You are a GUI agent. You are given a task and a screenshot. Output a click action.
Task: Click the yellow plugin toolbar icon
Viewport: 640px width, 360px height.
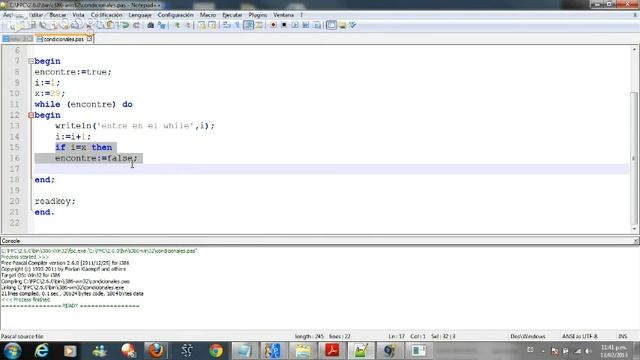tap(342, 25)
